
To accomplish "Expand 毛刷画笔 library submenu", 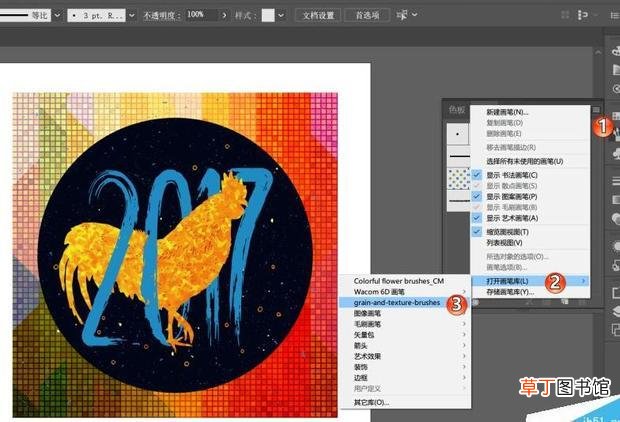I will (x=405, y=324).
